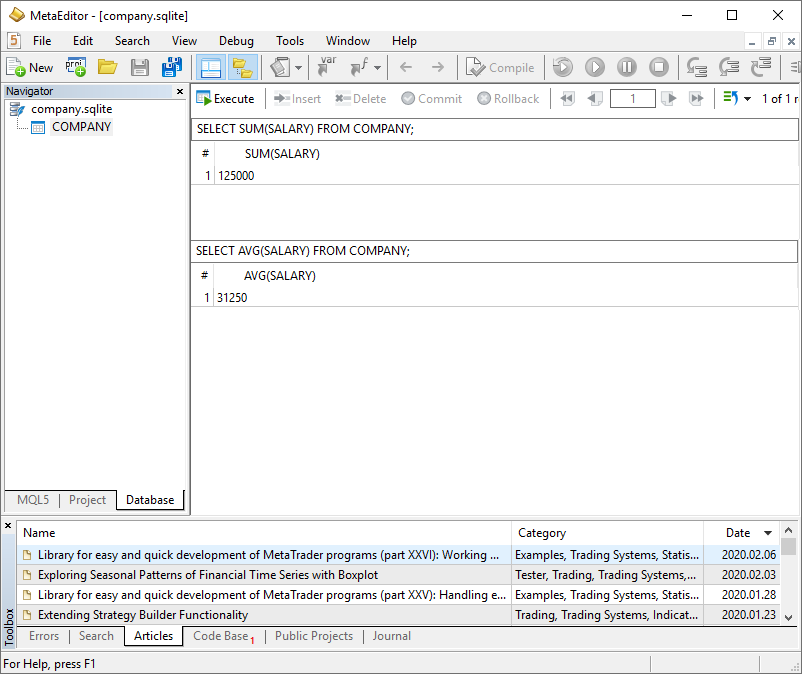Switch to Project navigator tab

[87, 500]
